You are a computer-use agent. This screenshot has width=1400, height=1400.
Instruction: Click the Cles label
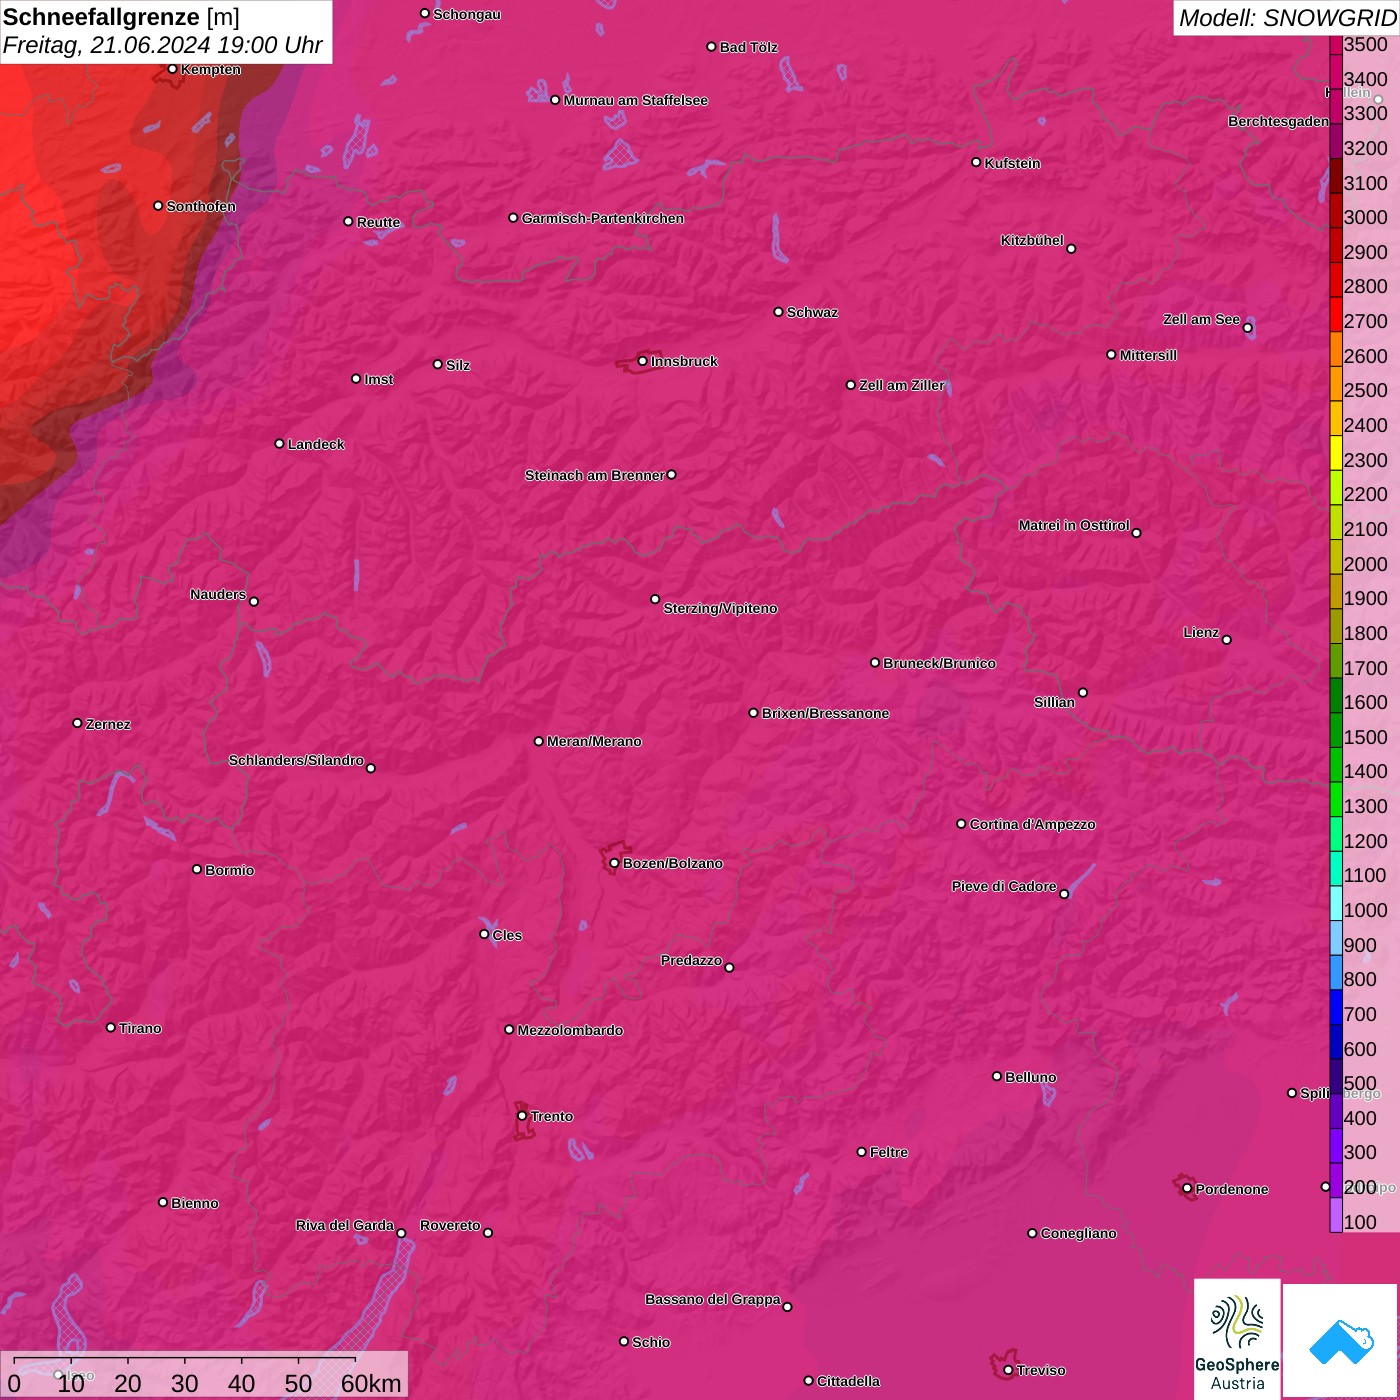(507, 935)
